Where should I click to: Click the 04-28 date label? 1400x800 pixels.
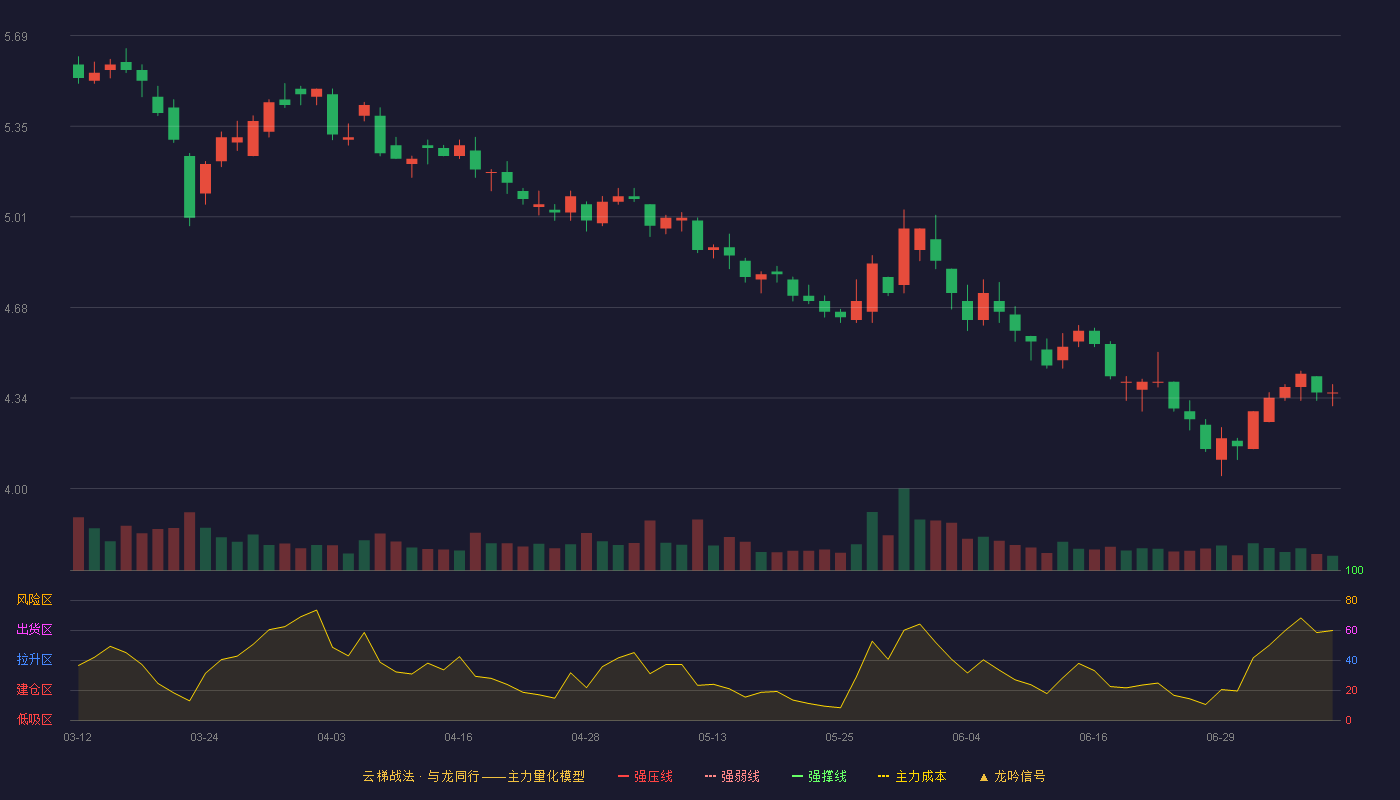coord(585,737)
